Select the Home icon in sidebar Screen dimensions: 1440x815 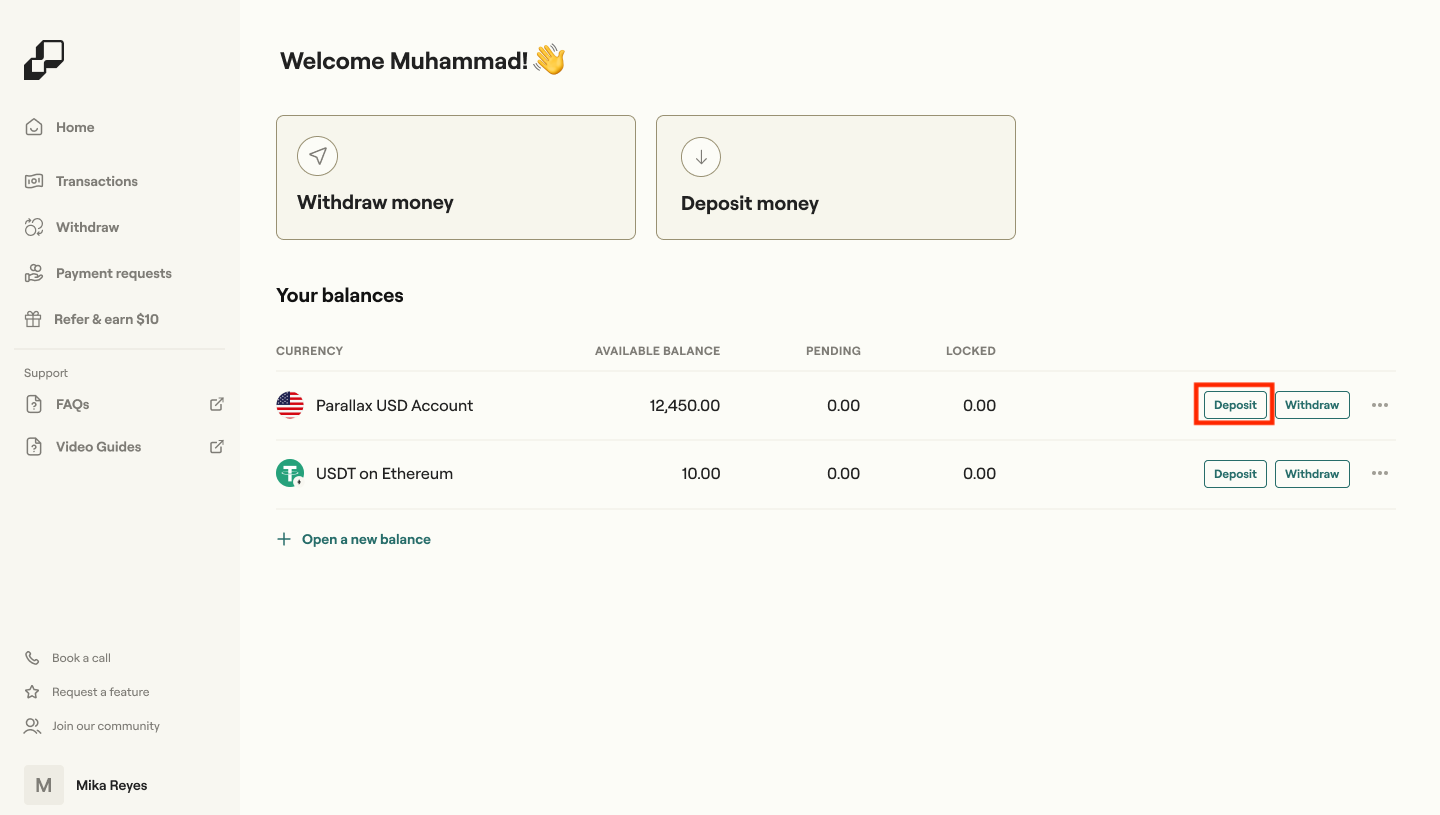point(33,127)
